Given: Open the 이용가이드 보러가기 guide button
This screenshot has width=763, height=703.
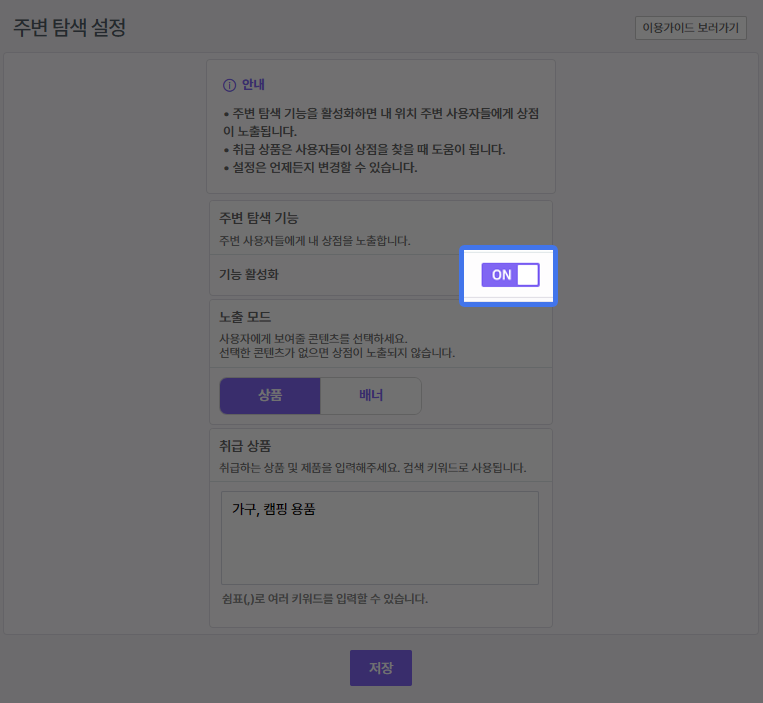Looking at the screenshot, I should point(690,28).
